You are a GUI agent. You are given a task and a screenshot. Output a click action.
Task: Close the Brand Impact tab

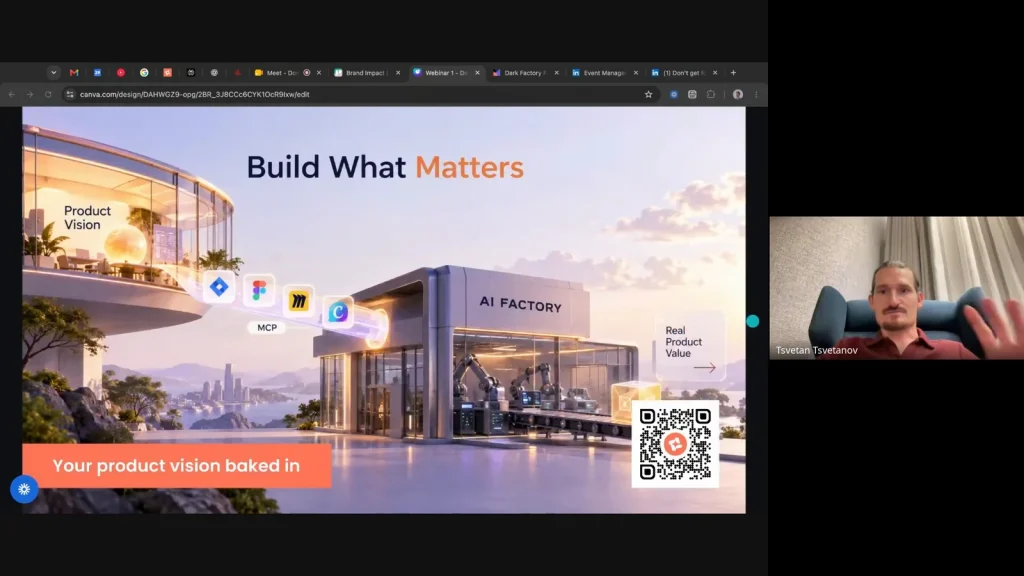click(398, 72)
